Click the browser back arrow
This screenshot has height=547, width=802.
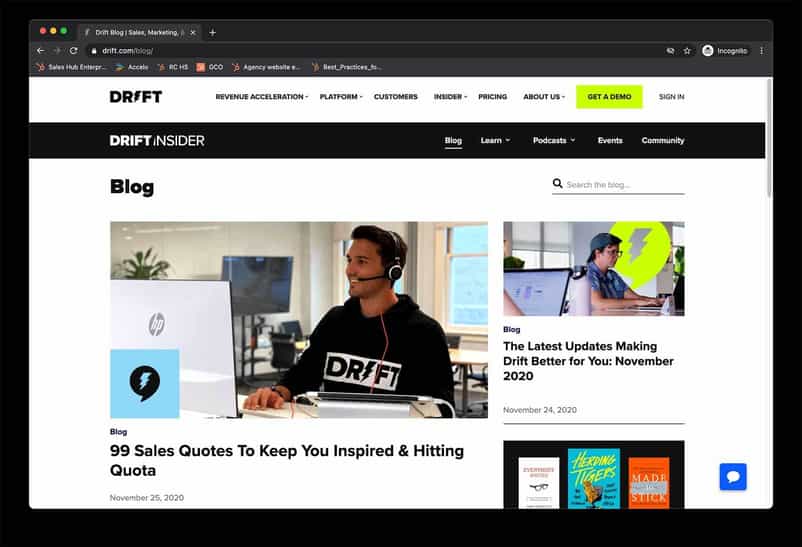click(x=40, y=51)
